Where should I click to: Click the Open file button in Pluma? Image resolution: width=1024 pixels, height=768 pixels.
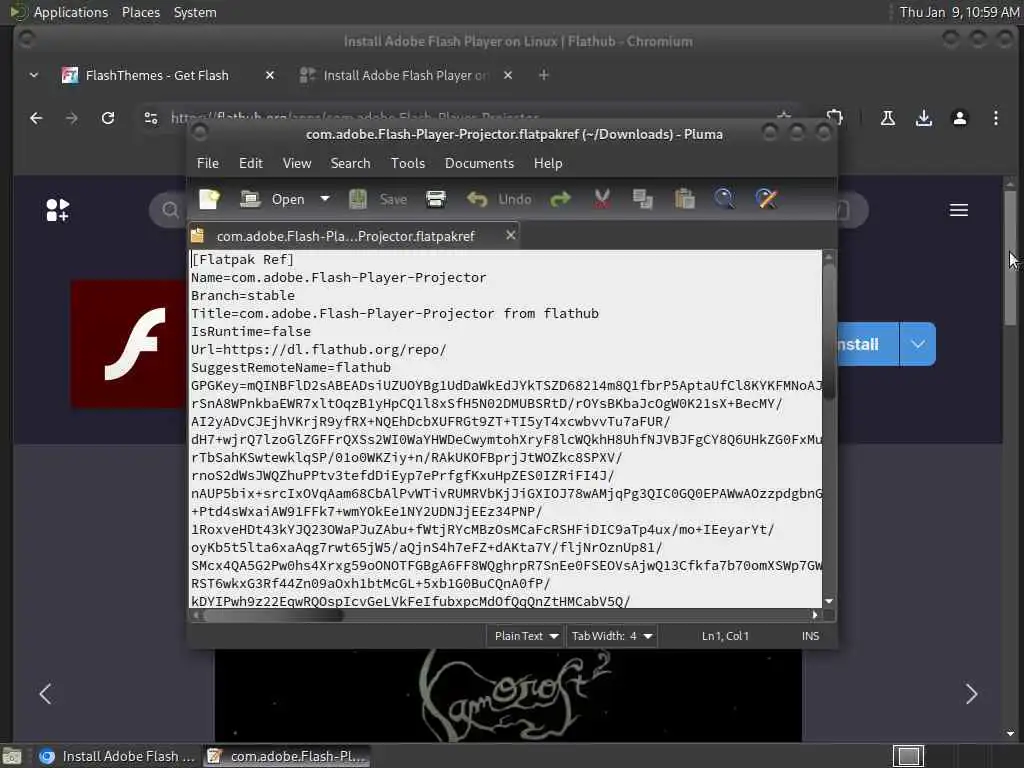coord(273,199)
